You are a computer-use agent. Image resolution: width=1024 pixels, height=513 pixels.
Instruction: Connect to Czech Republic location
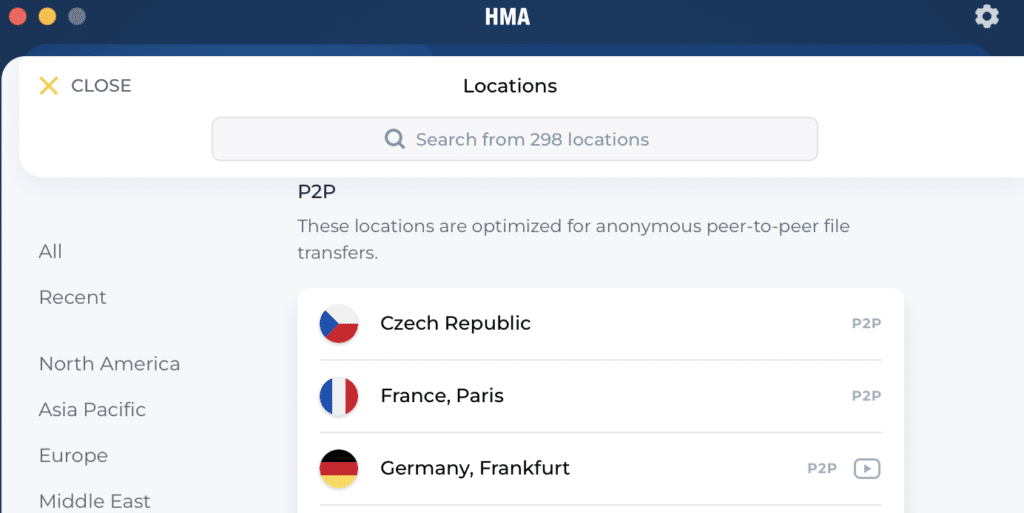[x=455, y=324]
